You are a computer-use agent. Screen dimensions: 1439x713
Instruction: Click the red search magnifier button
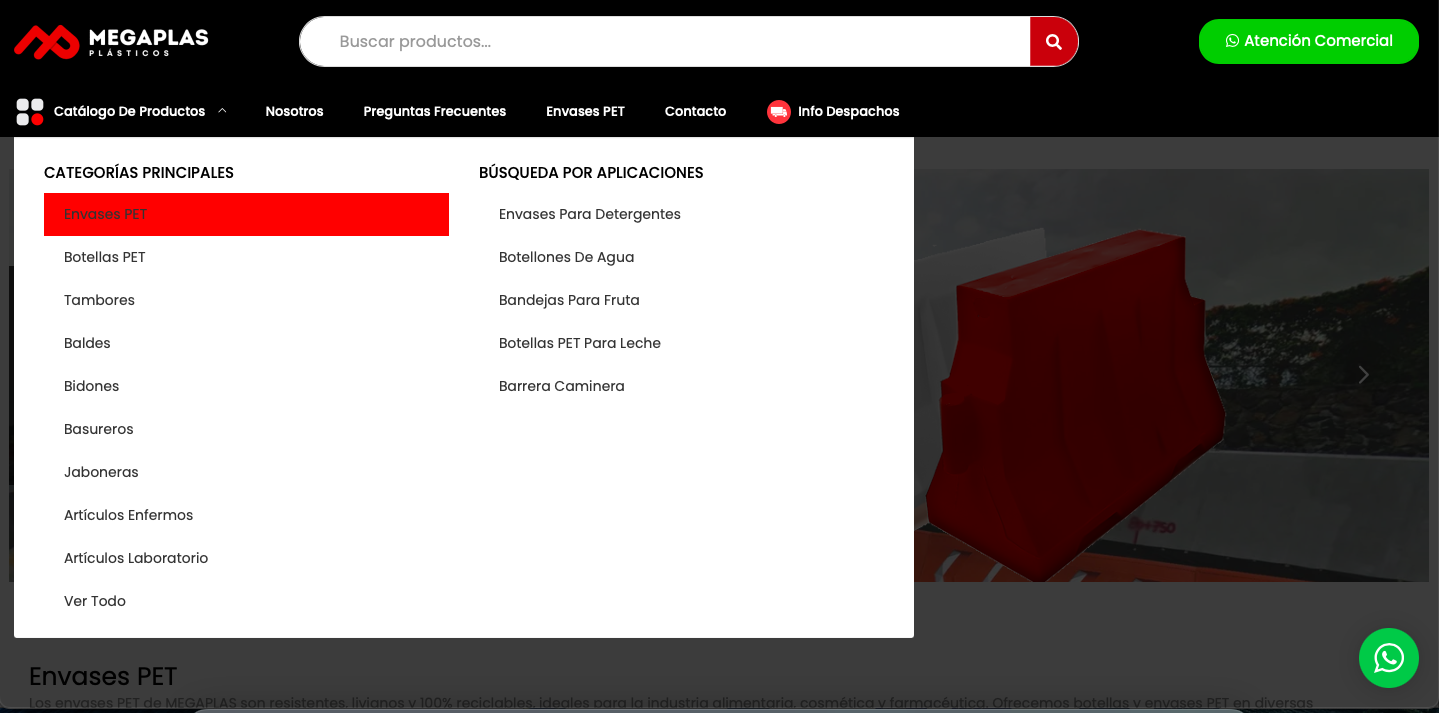coord(1053,41)
